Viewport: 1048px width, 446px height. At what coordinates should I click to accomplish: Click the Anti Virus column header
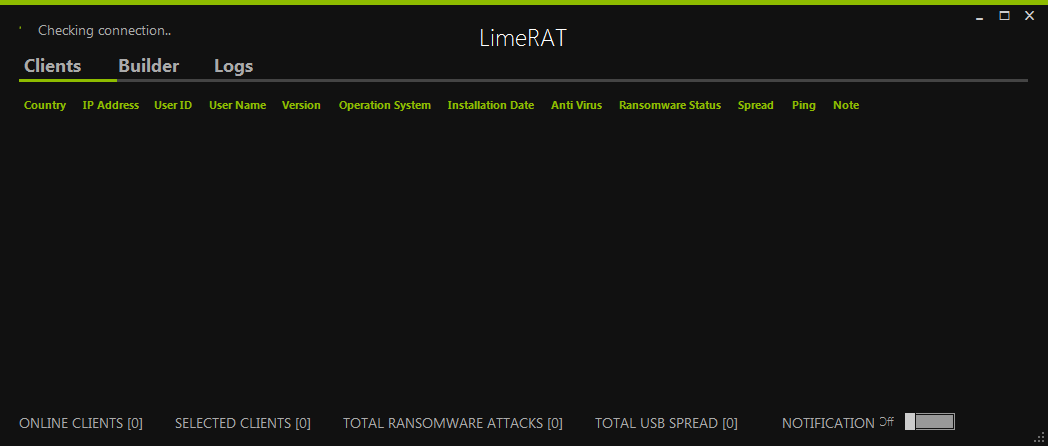(x=576, y=105)
